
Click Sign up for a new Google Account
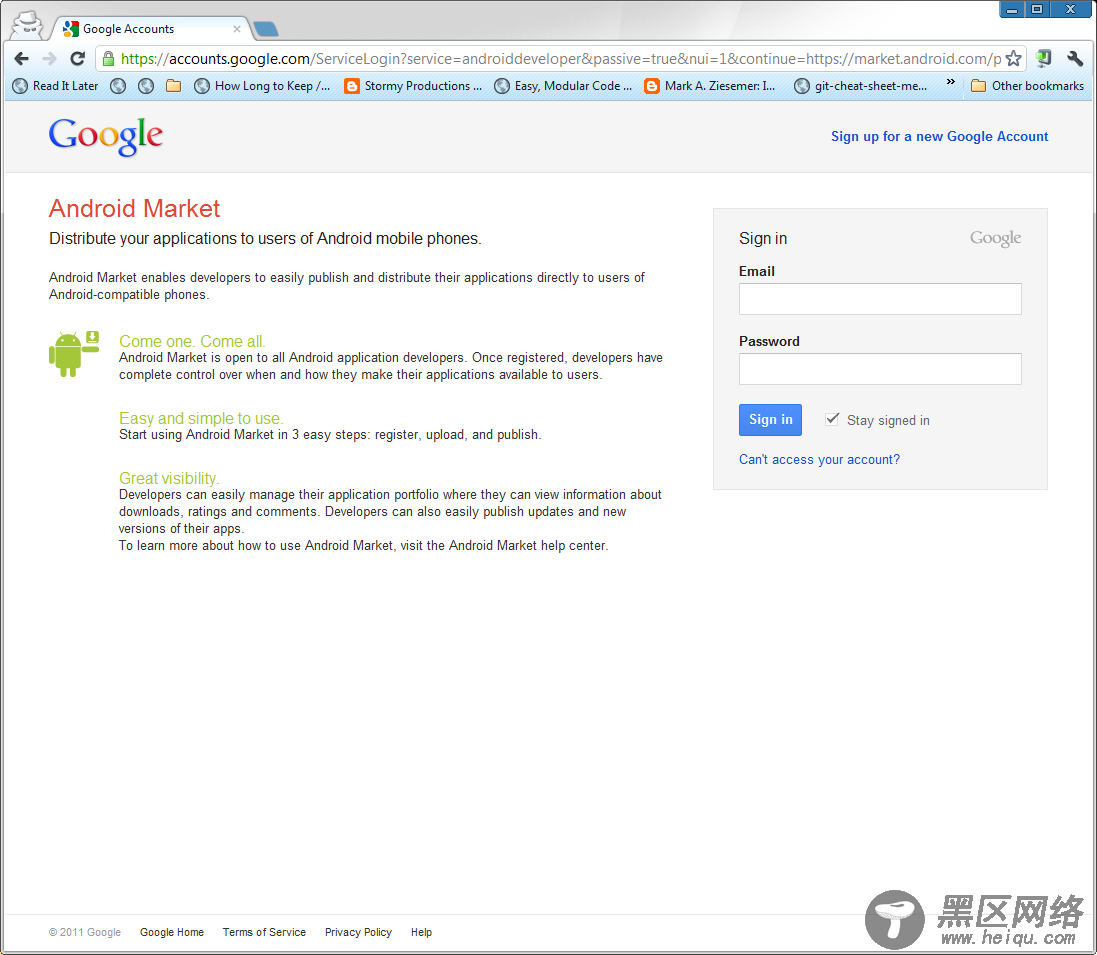pos(940,136)
